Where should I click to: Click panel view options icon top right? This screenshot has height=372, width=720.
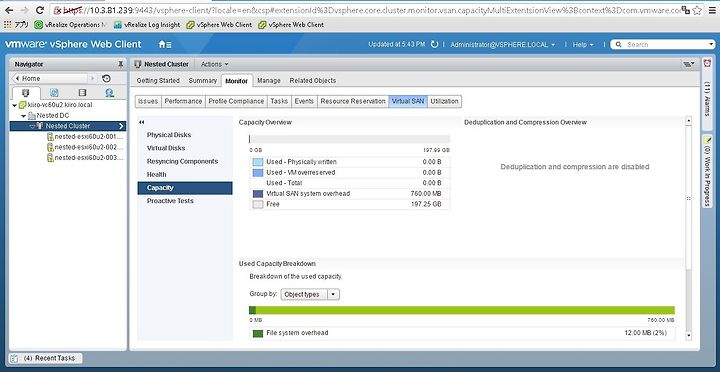689,65
